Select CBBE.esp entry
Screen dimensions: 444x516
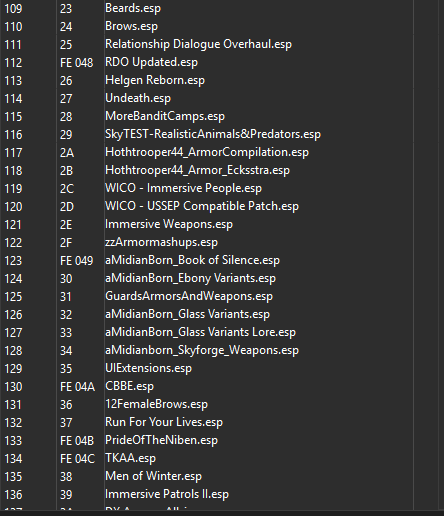pos(129,386)
